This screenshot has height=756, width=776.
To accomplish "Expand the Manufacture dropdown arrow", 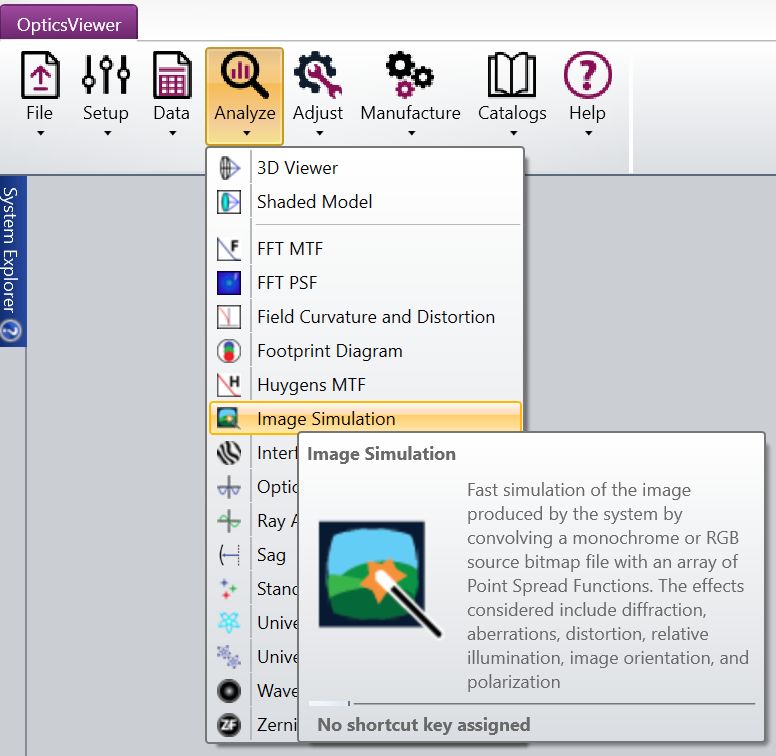I will coord(410,133).
